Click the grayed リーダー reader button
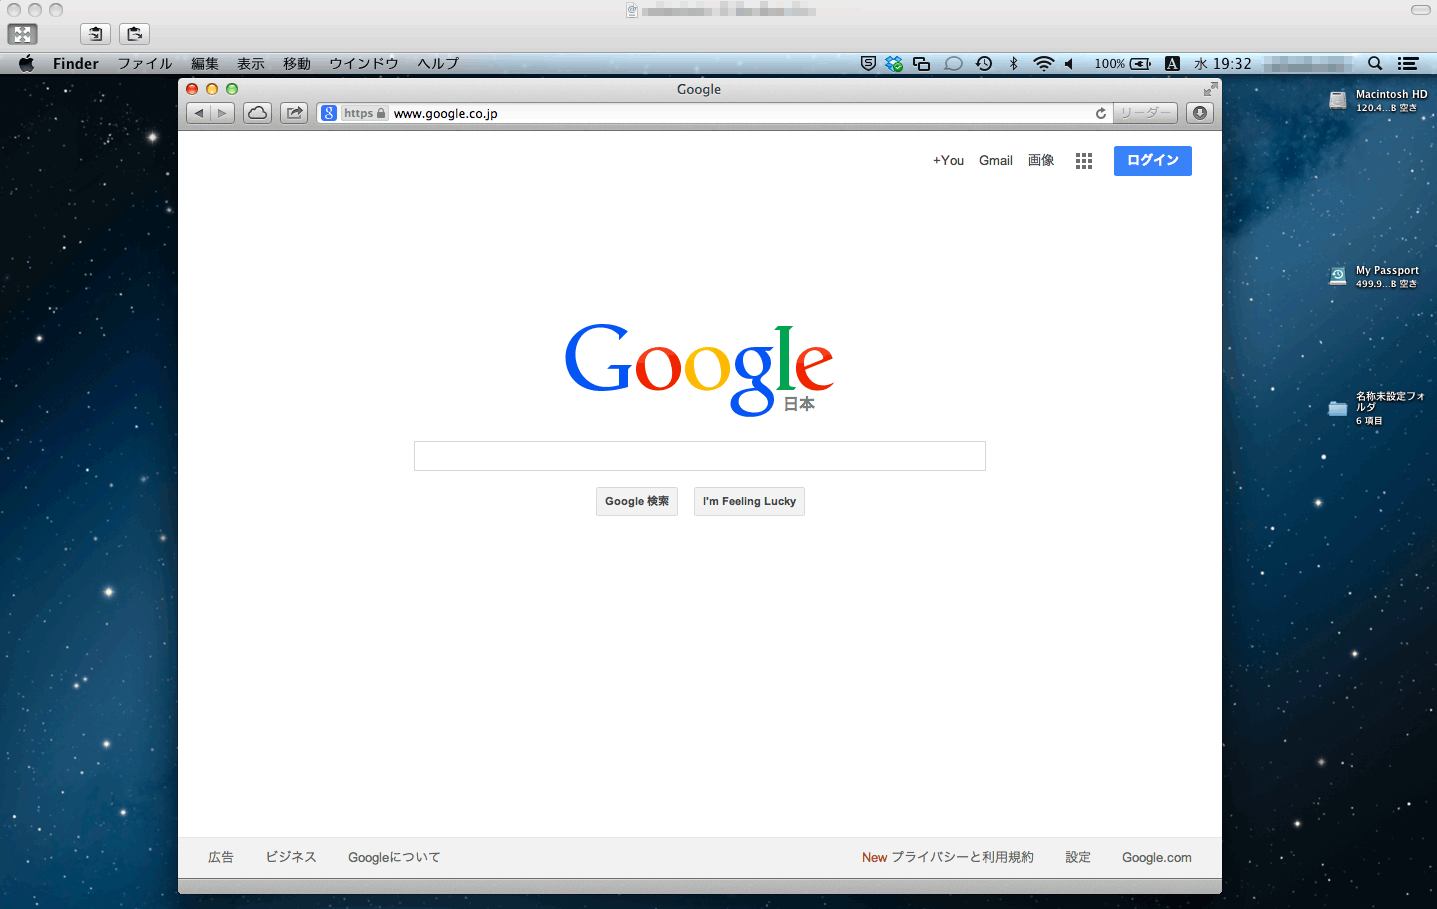The height and width of the screenshot is (909, 1437). pos(1146,113)
